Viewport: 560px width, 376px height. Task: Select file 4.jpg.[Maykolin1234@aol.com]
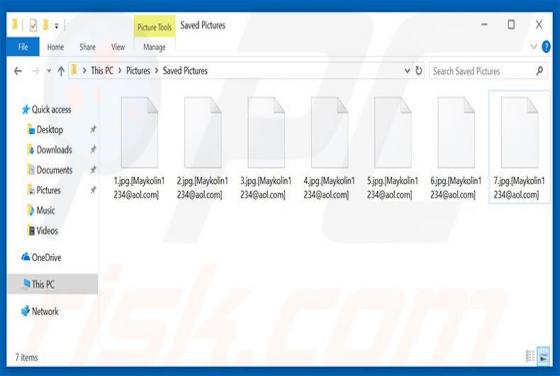[x=329, y=147]
